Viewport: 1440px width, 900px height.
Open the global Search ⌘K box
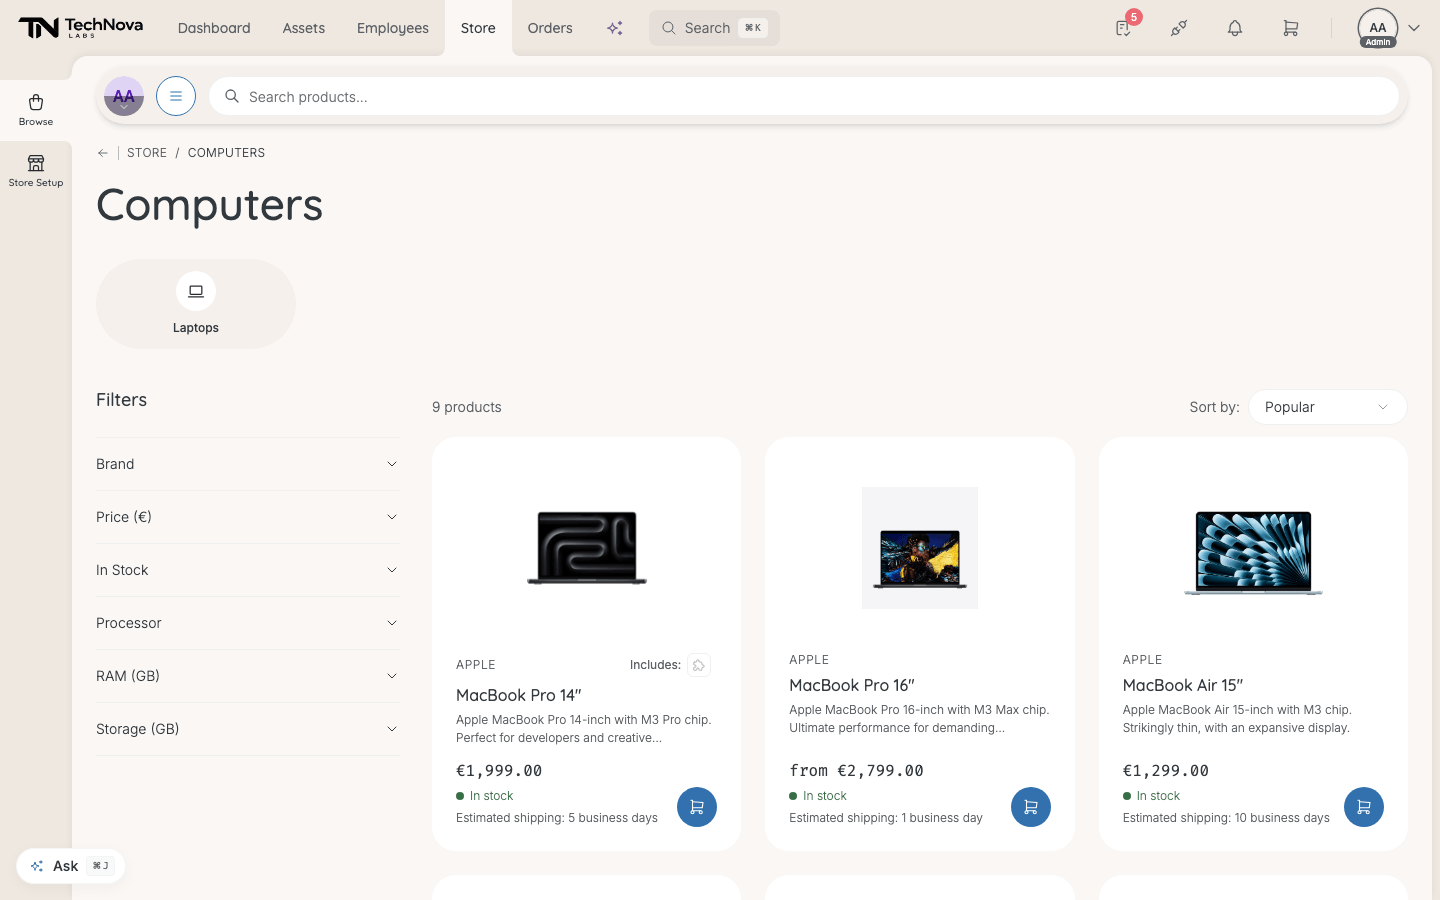(x=714, y=28)
